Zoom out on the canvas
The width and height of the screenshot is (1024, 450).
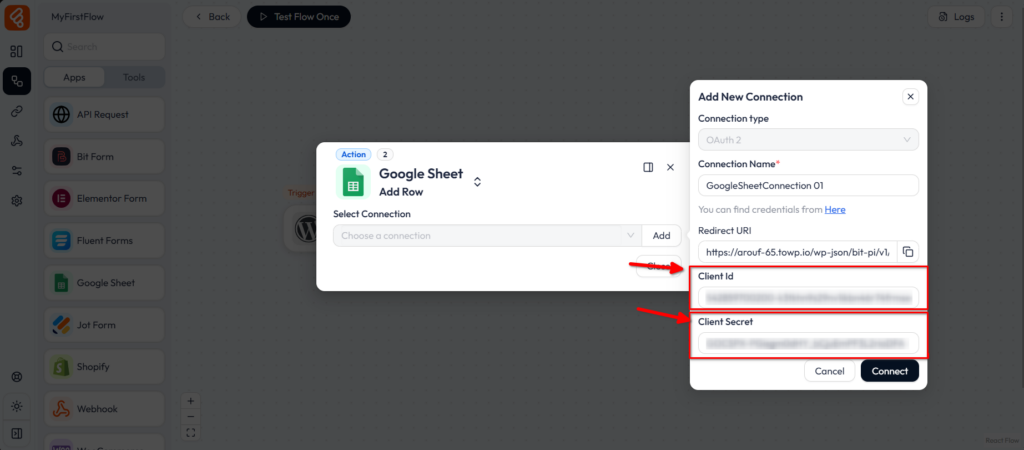191,417
